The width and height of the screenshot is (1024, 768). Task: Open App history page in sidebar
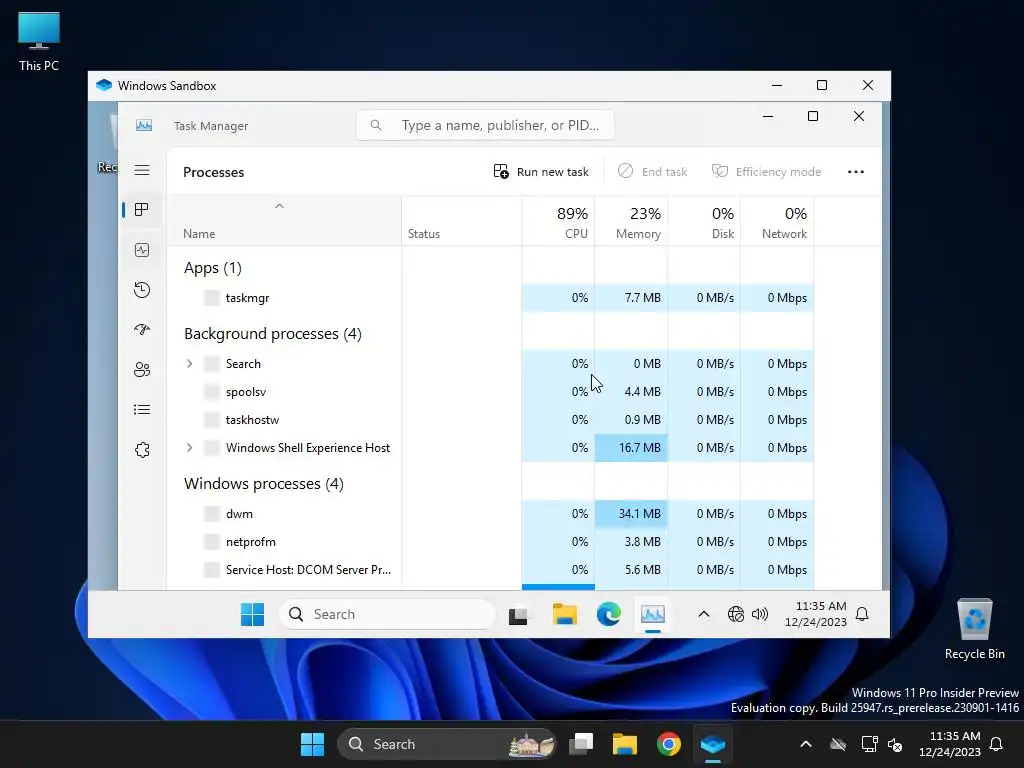point(142,290)
